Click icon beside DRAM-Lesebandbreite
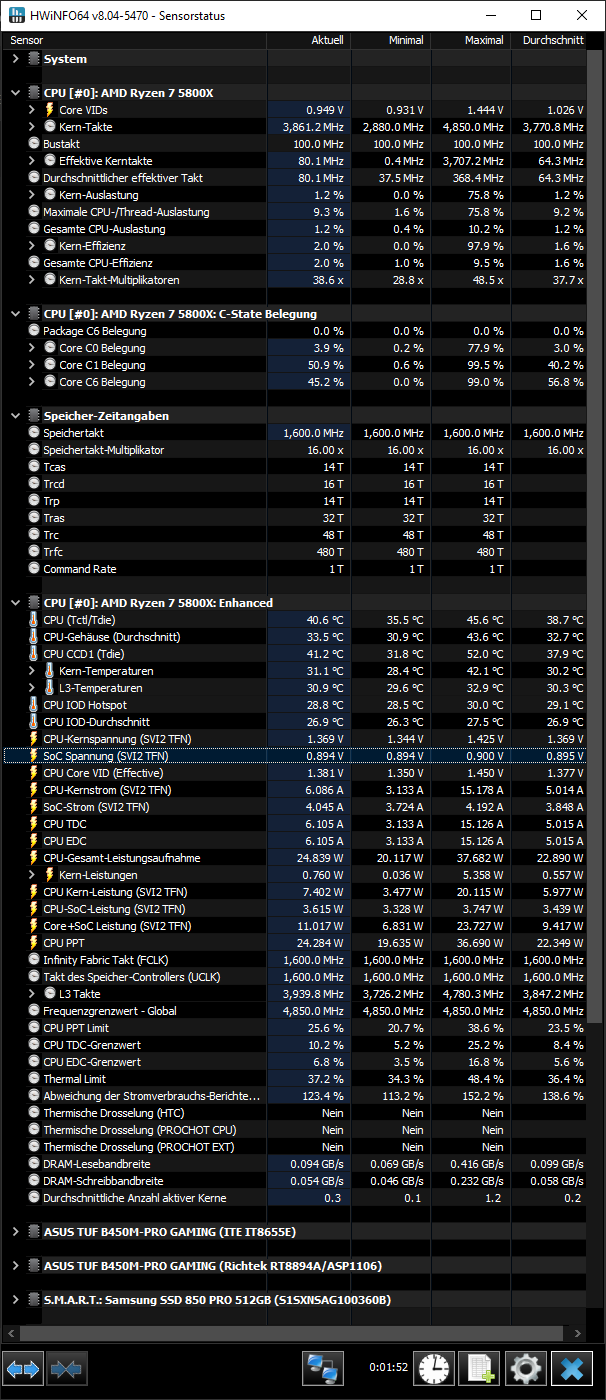Viewport: 606px width, 1400px height. [x=34, y=1164]
